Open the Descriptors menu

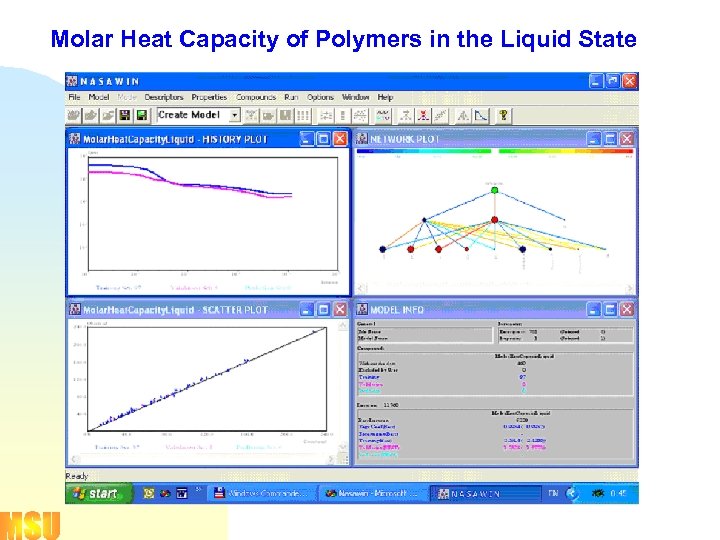coord(164,97)
